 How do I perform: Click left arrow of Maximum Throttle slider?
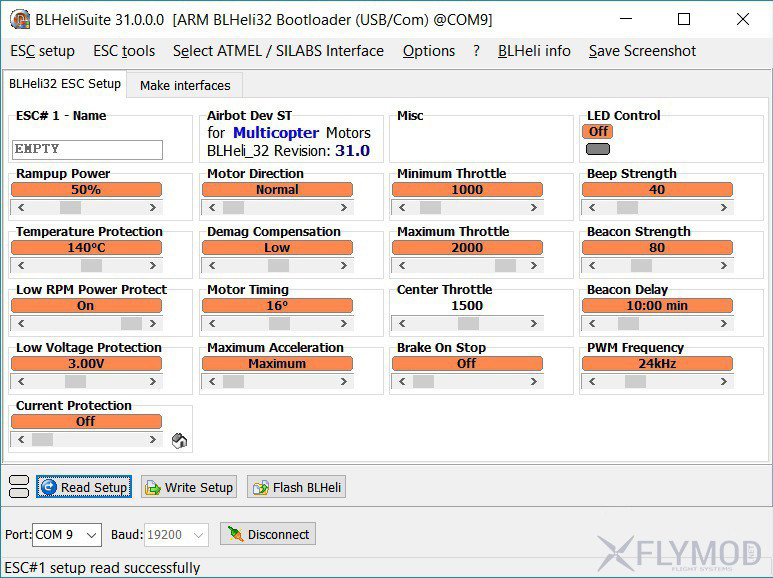coord(402,265)
